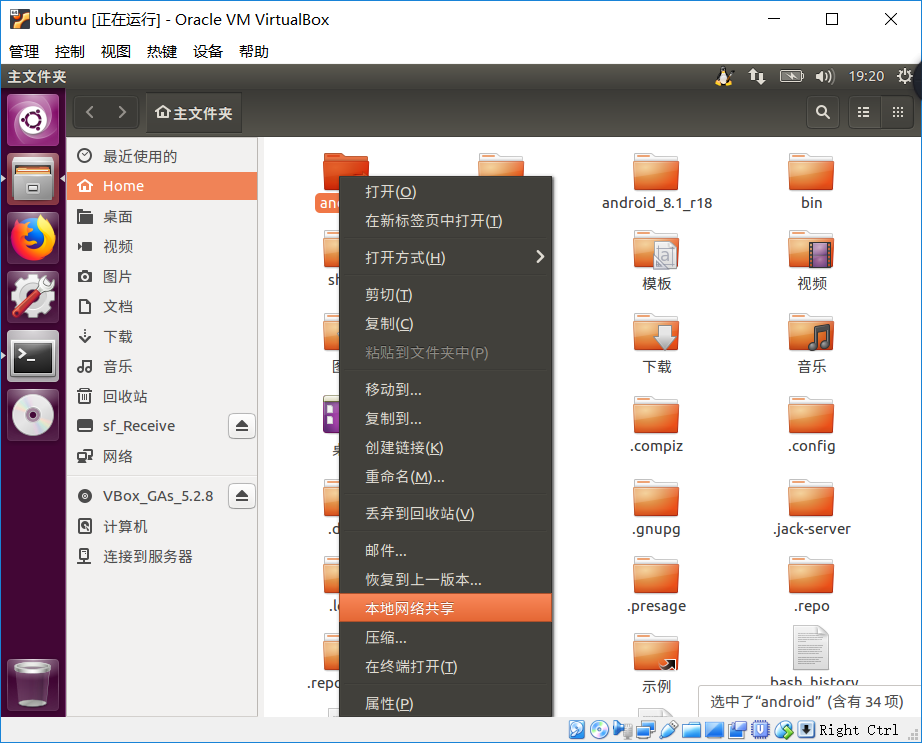Open the Ubuntu Dash search launcher
This screenshot has height=743, width=922.
(x=33, y=120)
